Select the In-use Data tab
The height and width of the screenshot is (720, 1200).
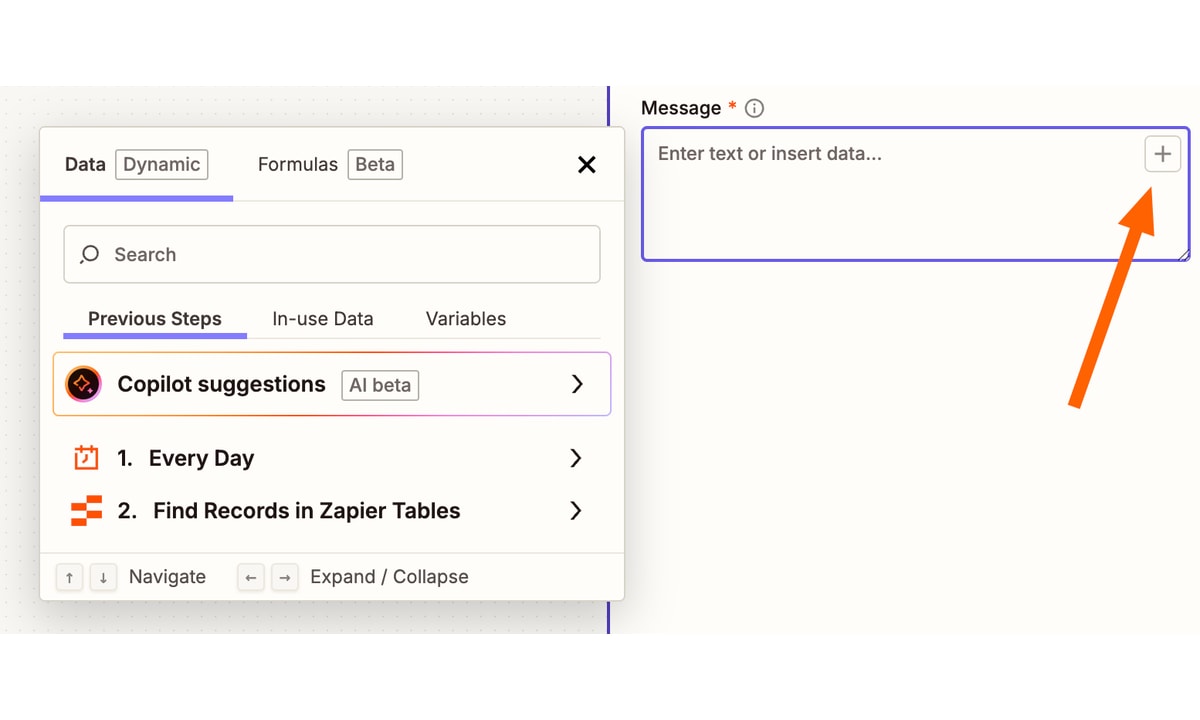[x=323, y=319]
